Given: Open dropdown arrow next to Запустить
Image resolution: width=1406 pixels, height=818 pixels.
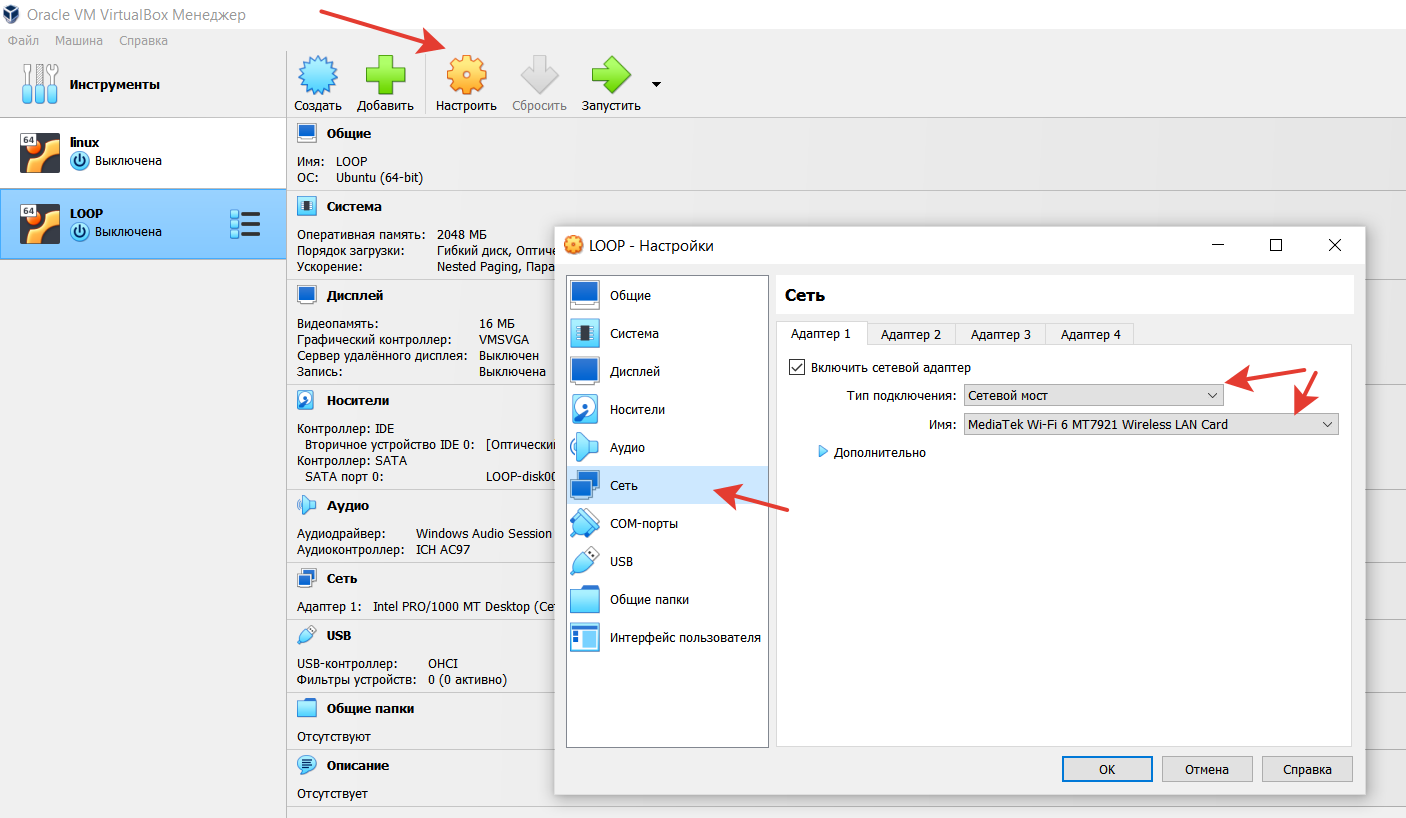Looking at the screenshot, I should click(x=656, y=84).
